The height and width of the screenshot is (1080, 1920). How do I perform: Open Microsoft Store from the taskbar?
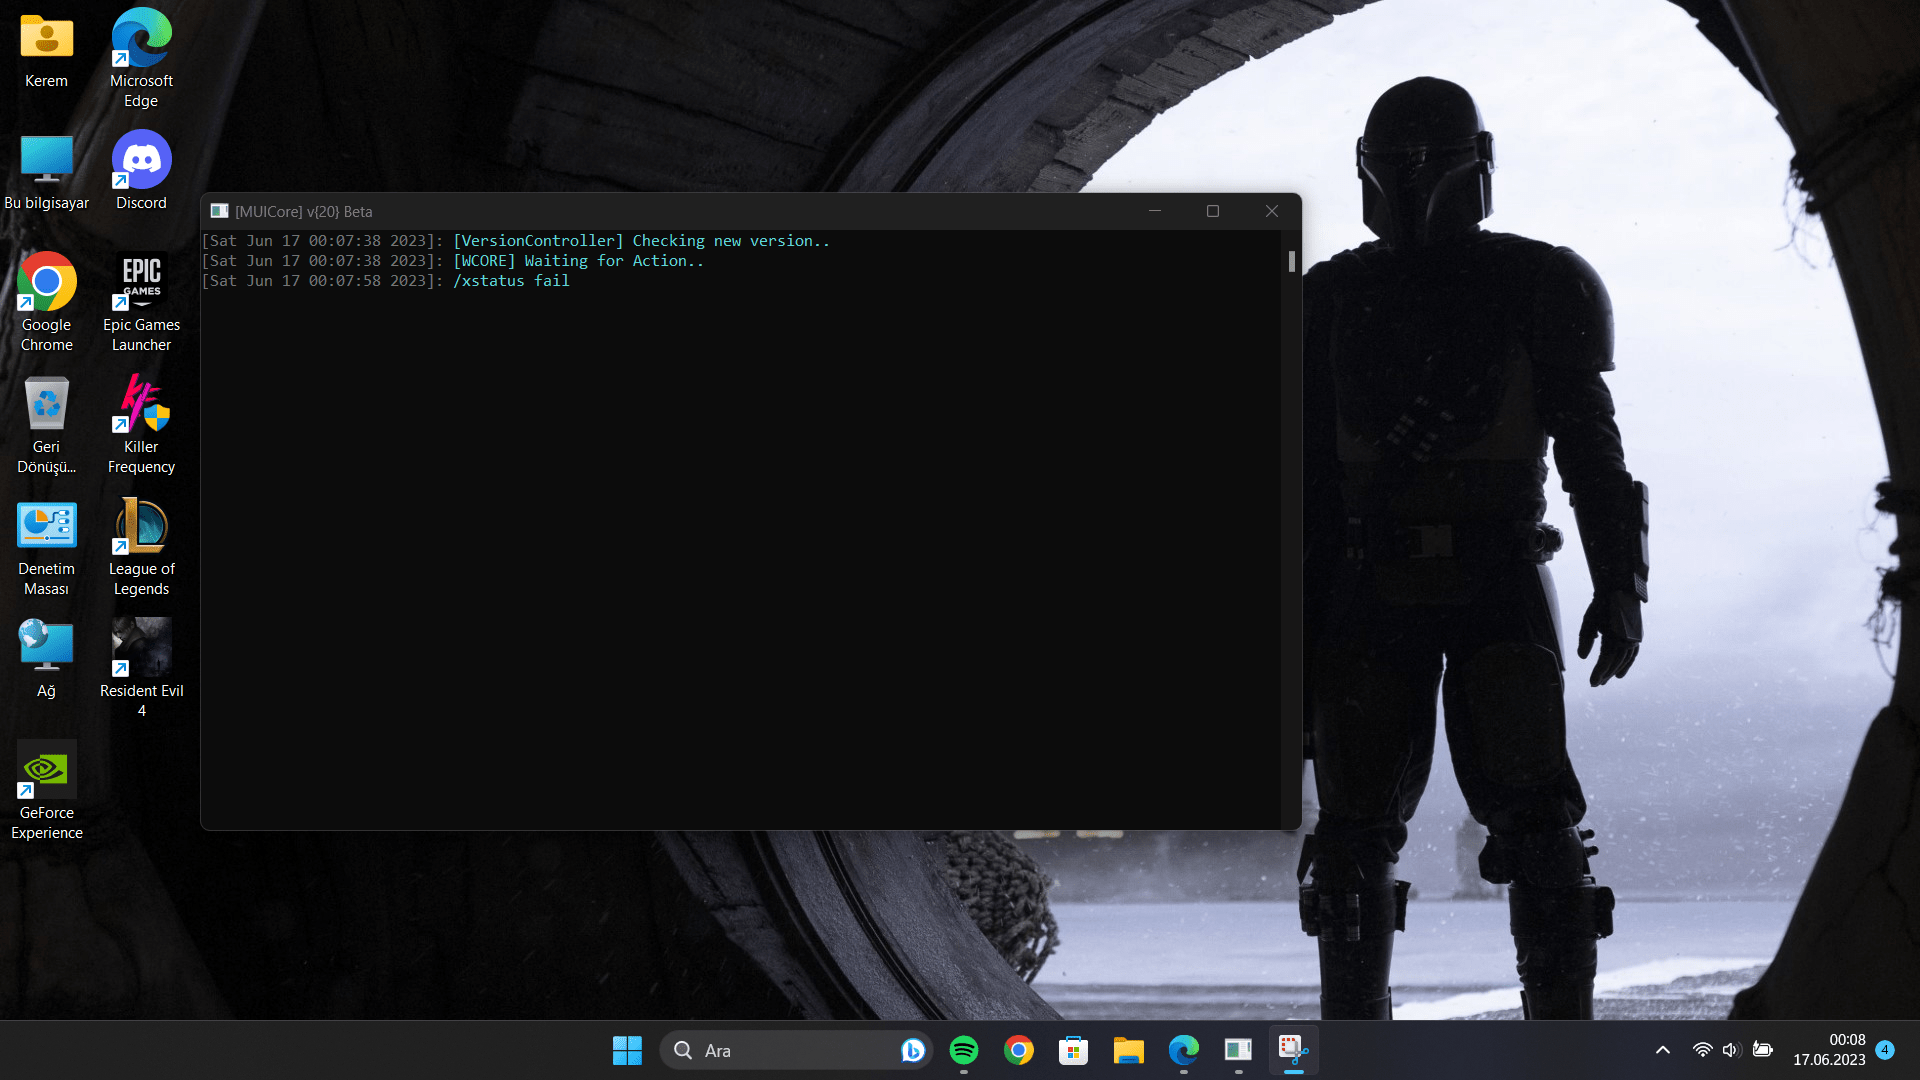[x=1074, y=1050]
